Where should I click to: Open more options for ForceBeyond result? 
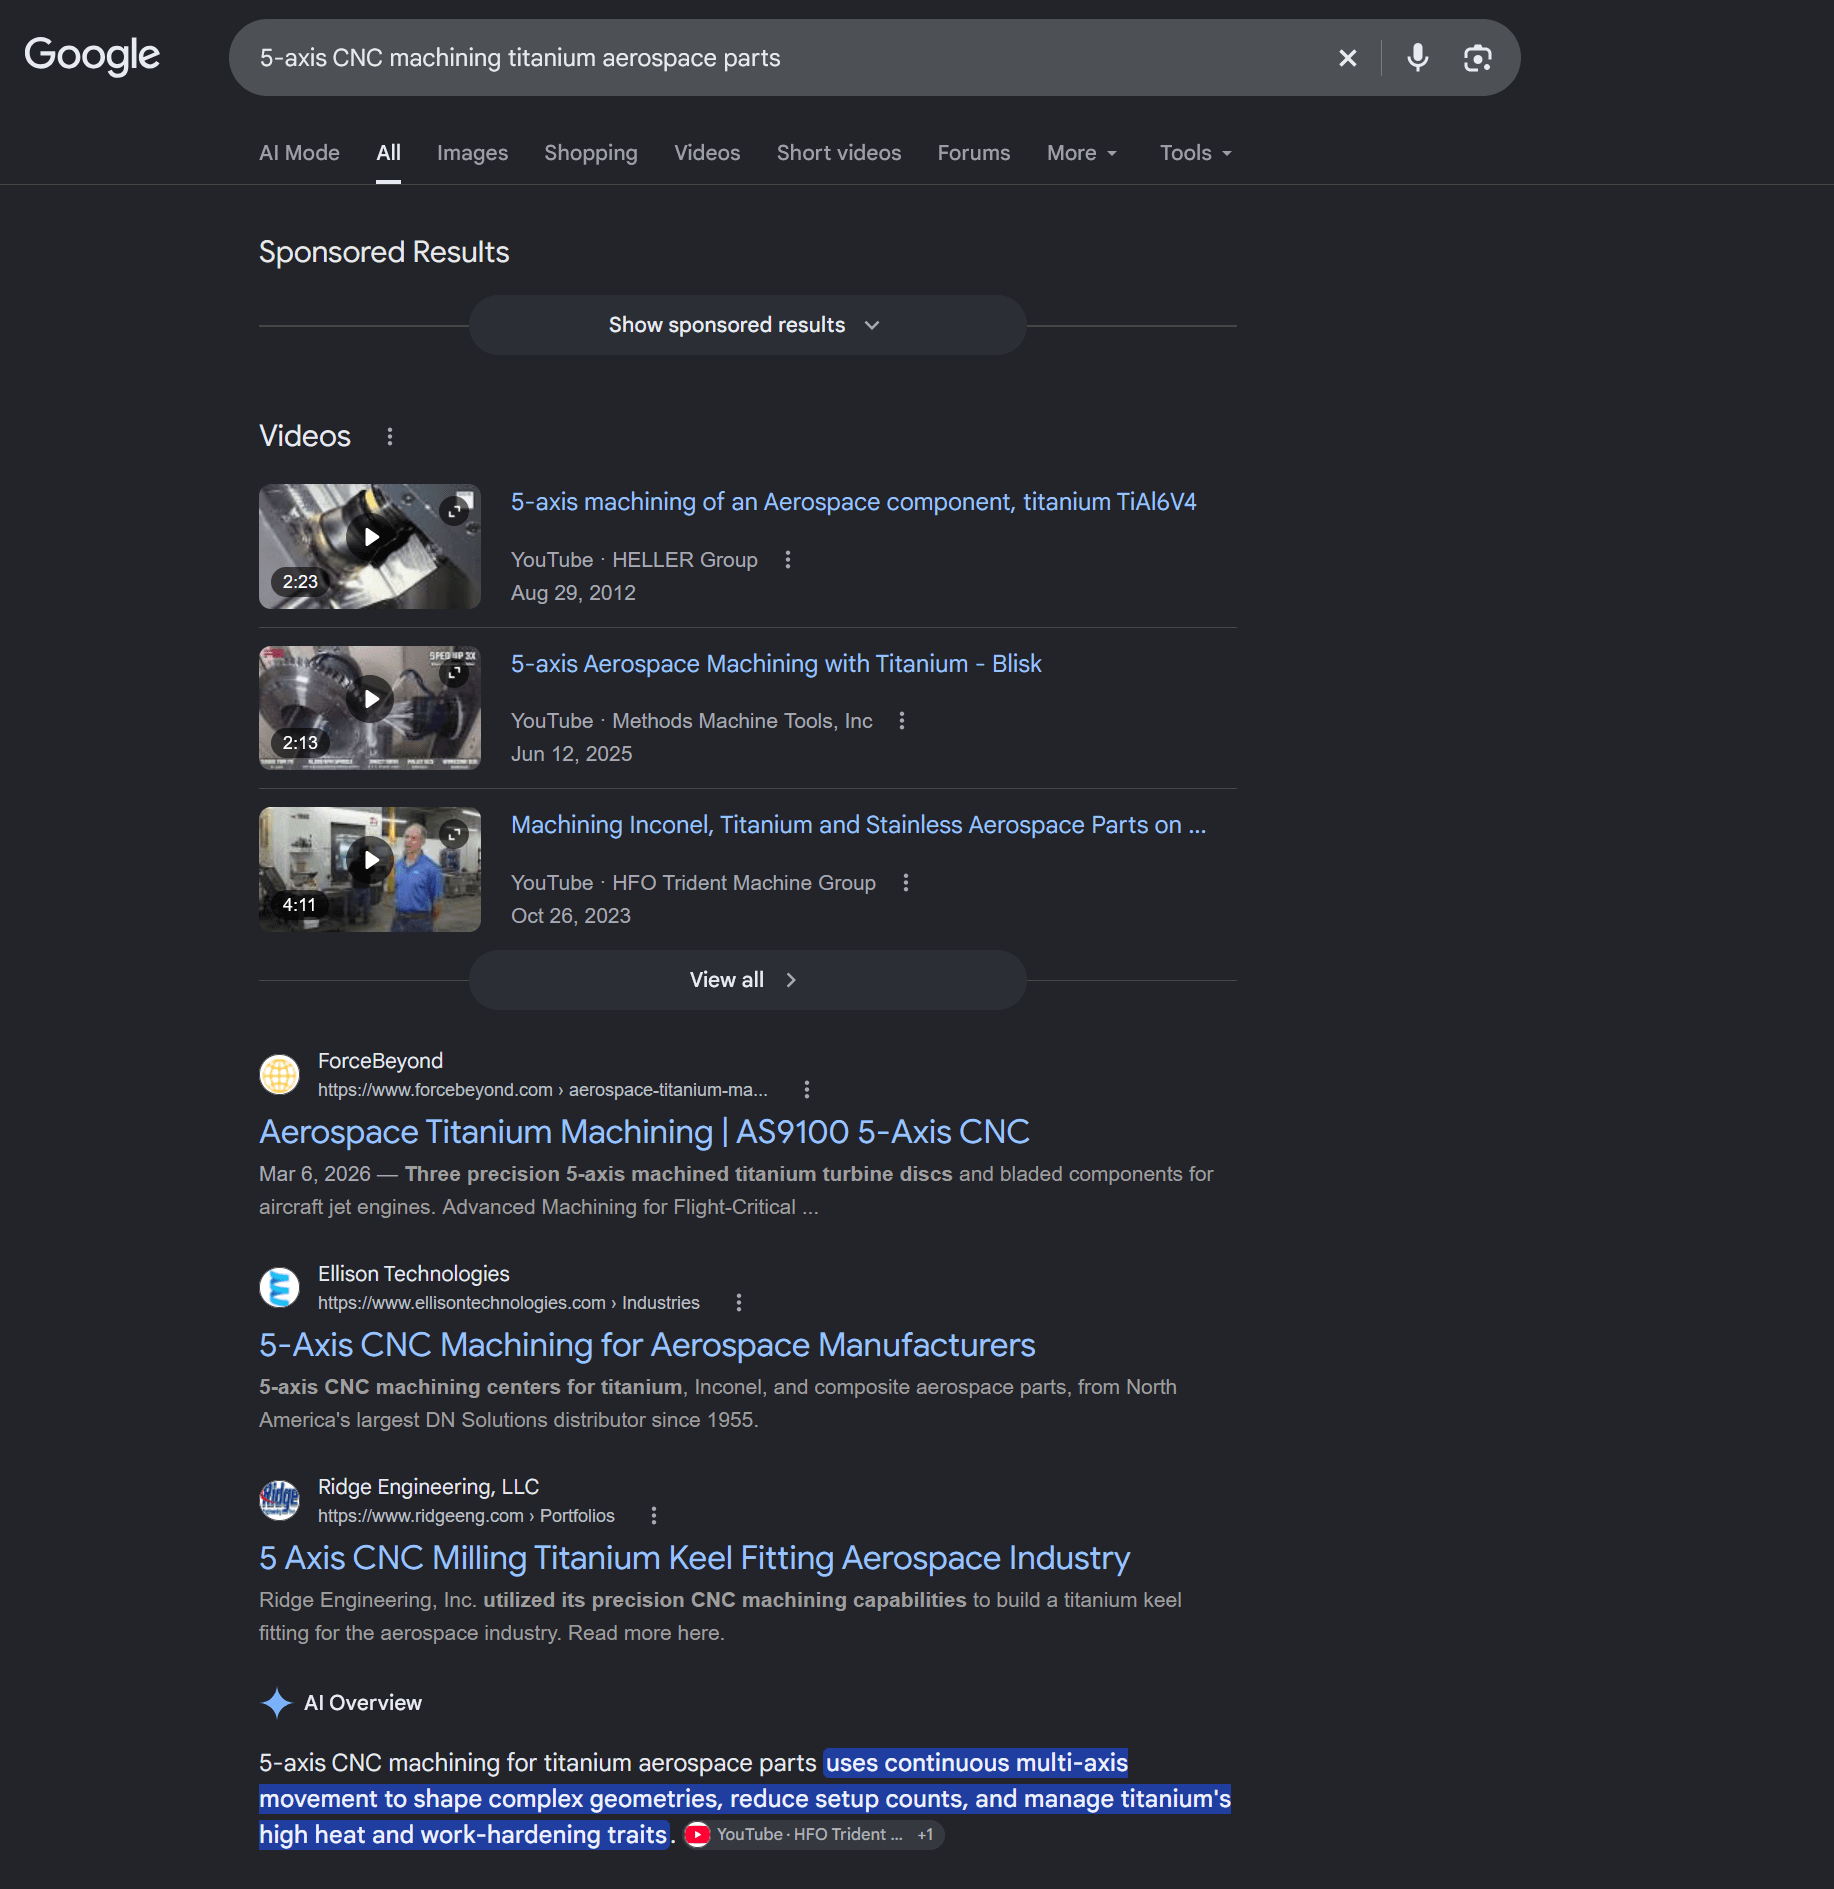pyautogui.click(x=807, y=1090)
